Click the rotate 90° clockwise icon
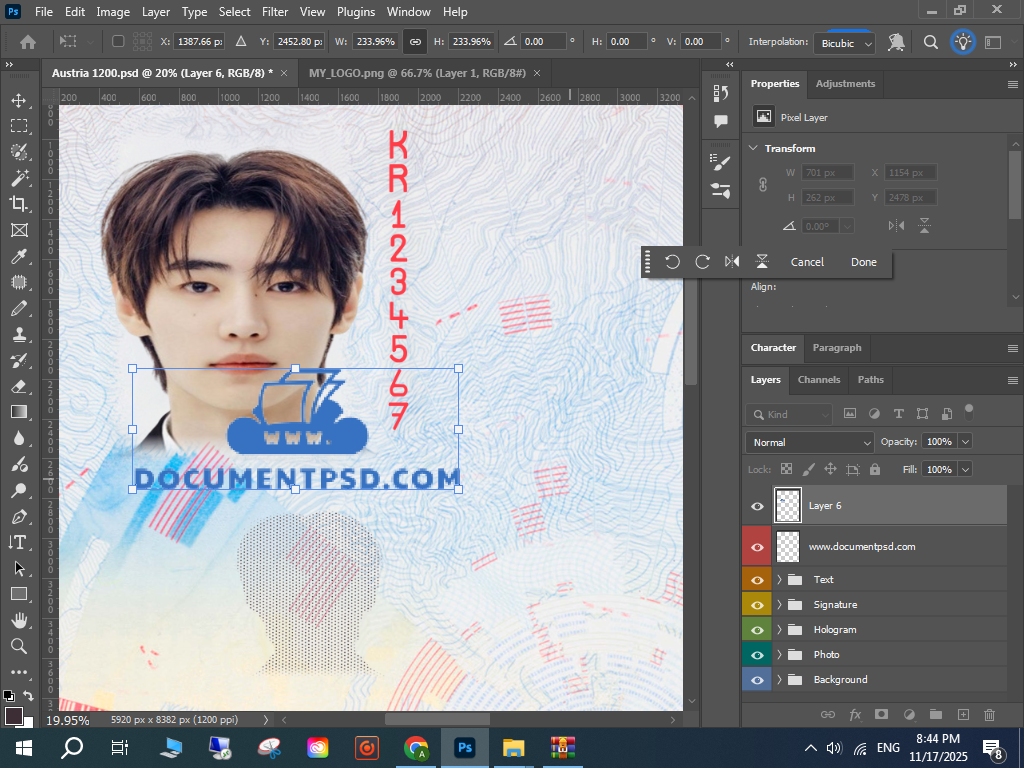The width and height of the screenshot is (1024, 768). click(x=703, y=262)
